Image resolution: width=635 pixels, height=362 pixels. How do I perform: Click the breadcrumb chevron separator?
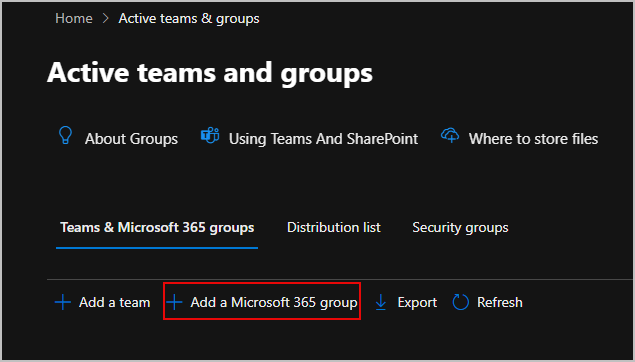click(x=106, y=18)
